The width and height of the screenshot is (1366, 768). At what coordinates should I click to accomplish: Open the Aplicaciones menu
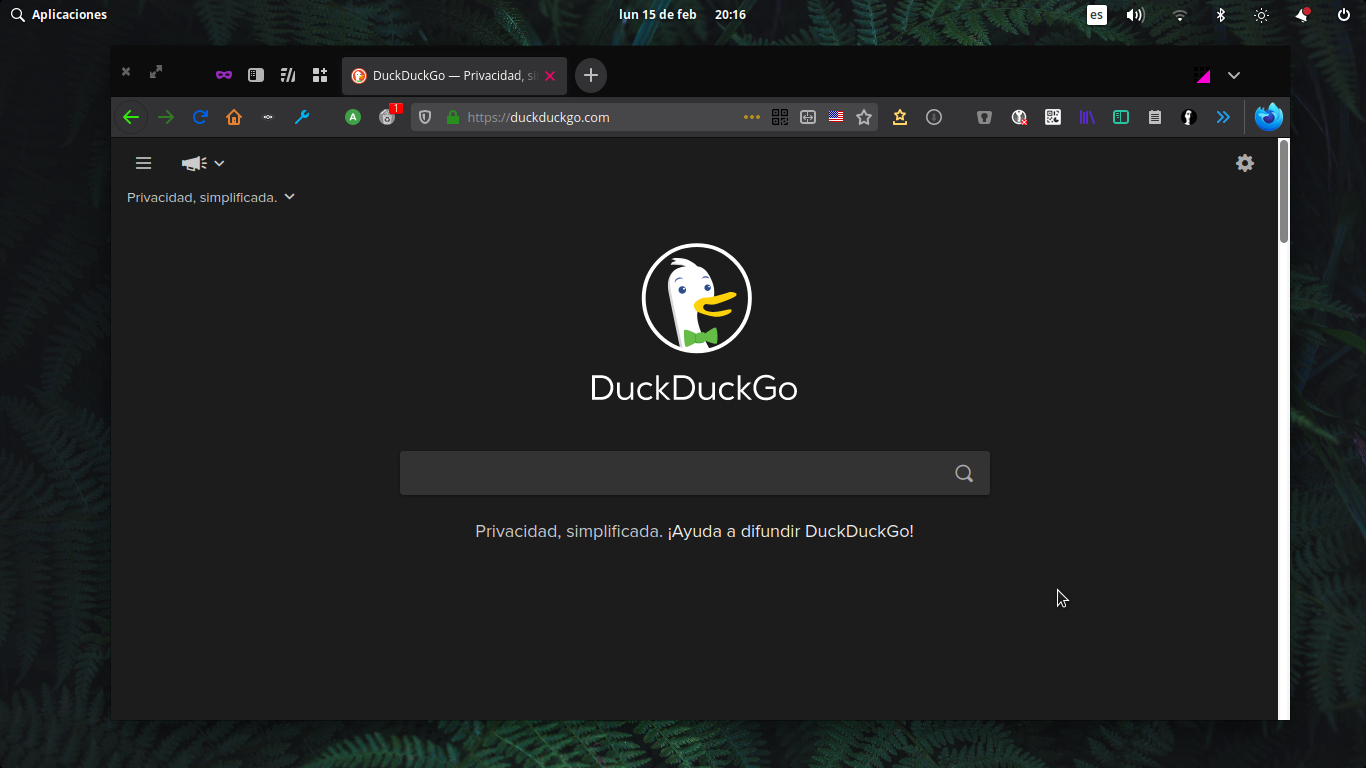[59, 15]
